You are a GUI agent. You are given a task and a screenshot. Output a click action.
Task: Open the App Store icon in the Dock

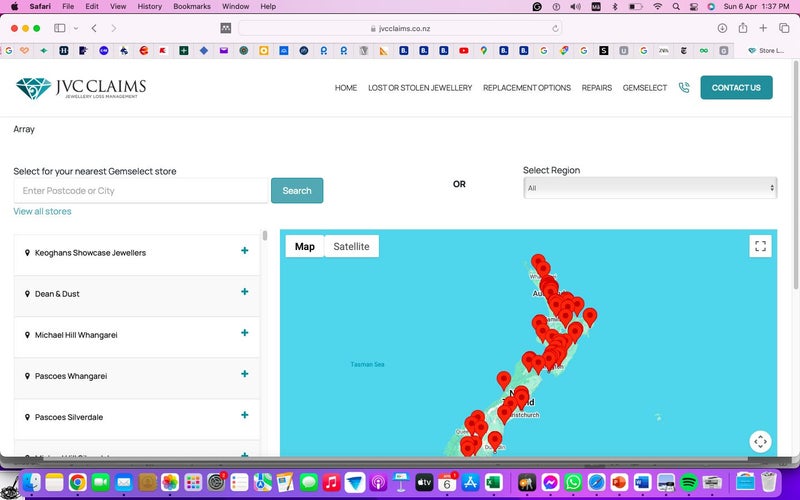[x=470, y=482]
